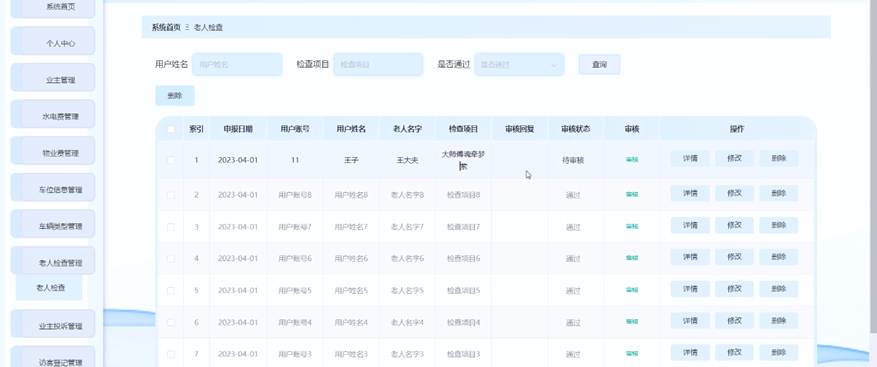Open the 是否通过 dropdown filter
This screenshot has height=367, width=877.
coord(519,64)
